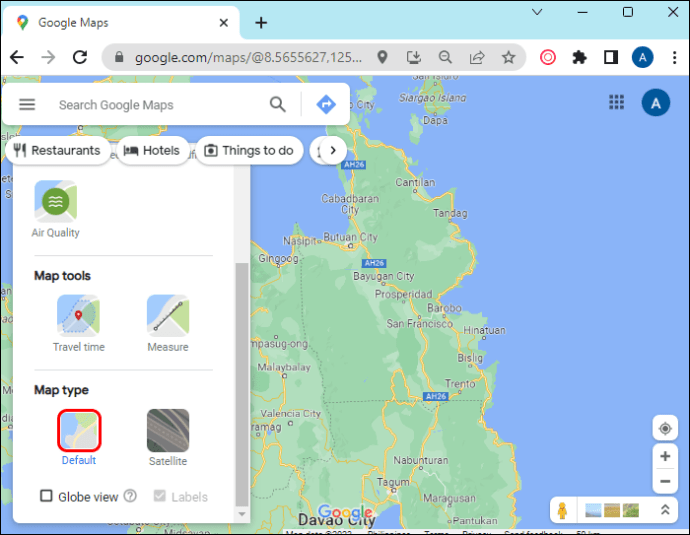This screenshot has height=535, width=690.
Task: Reload the page with the refresh icon
Action: click(80, 57)
